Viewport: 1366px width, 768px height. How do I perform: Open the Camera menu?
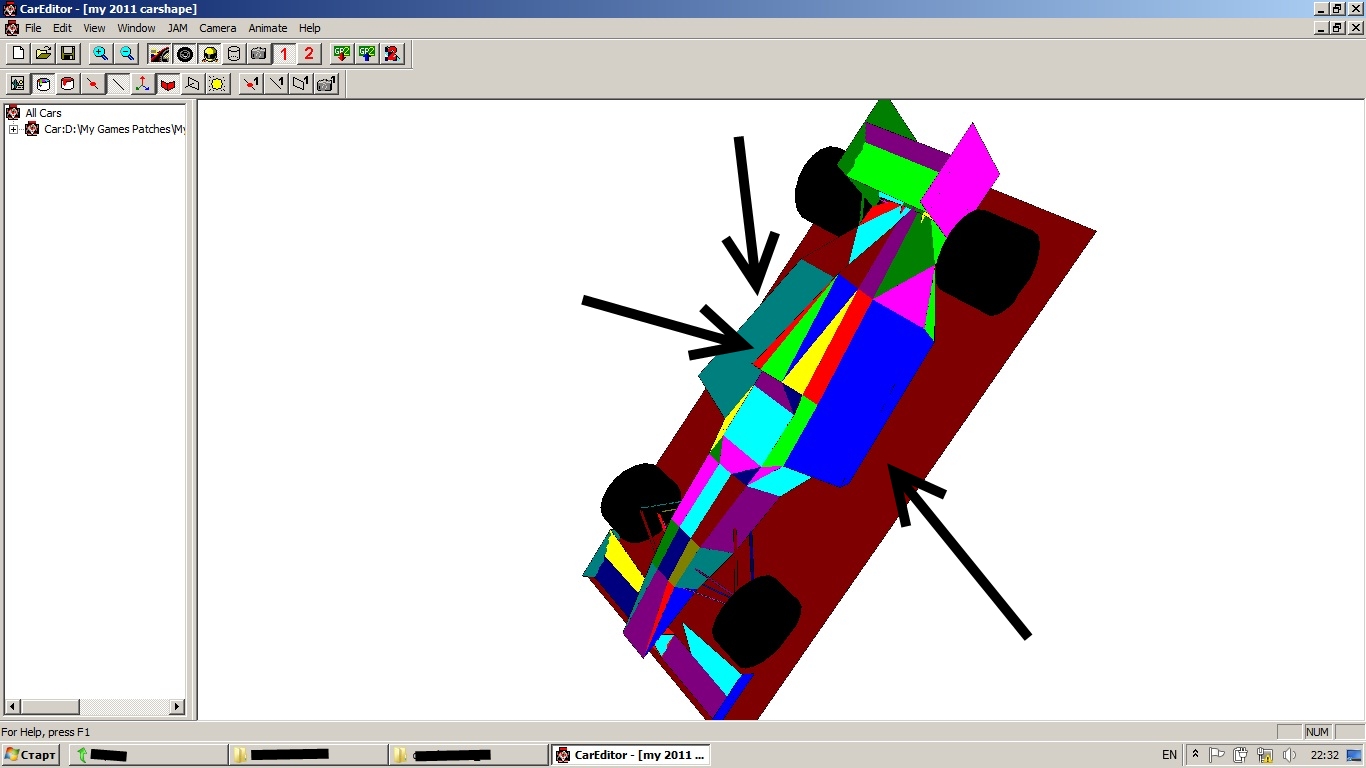(x=217, y=28)
